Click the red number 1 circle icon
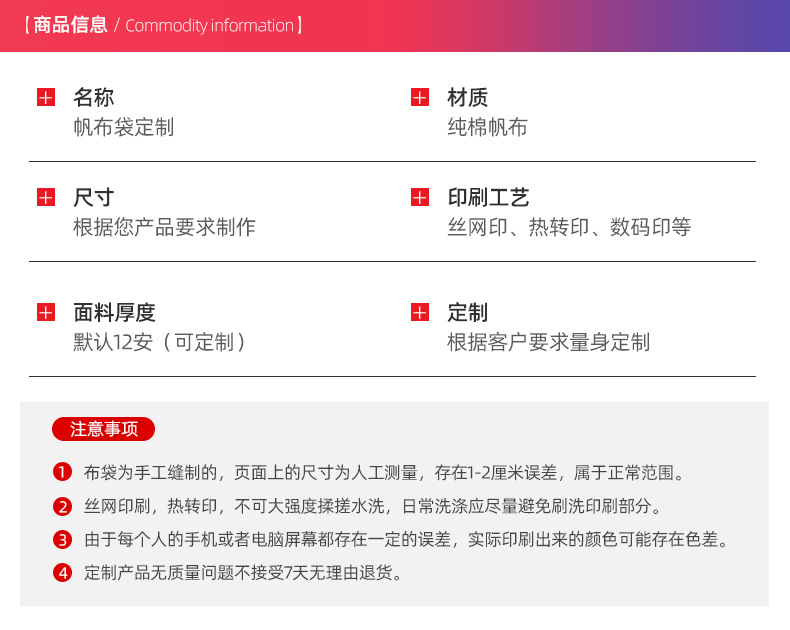790x630 pixels. tap(63, 472)
